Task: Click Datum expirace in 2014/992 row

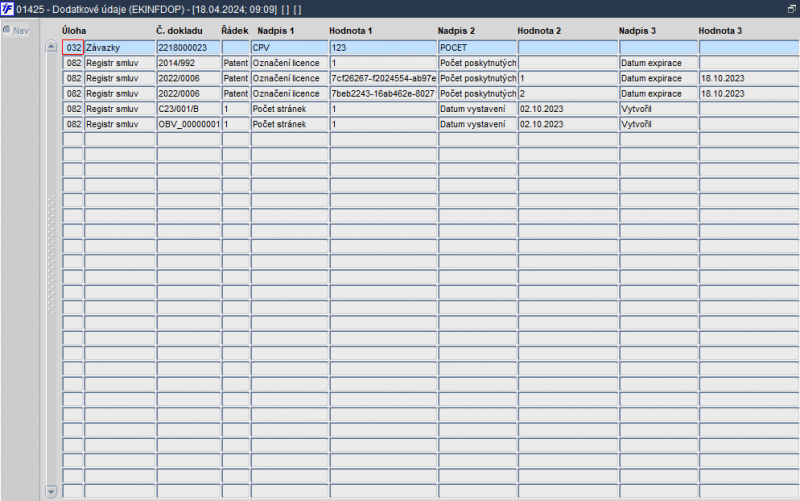Action: click(x=658, y=63)
